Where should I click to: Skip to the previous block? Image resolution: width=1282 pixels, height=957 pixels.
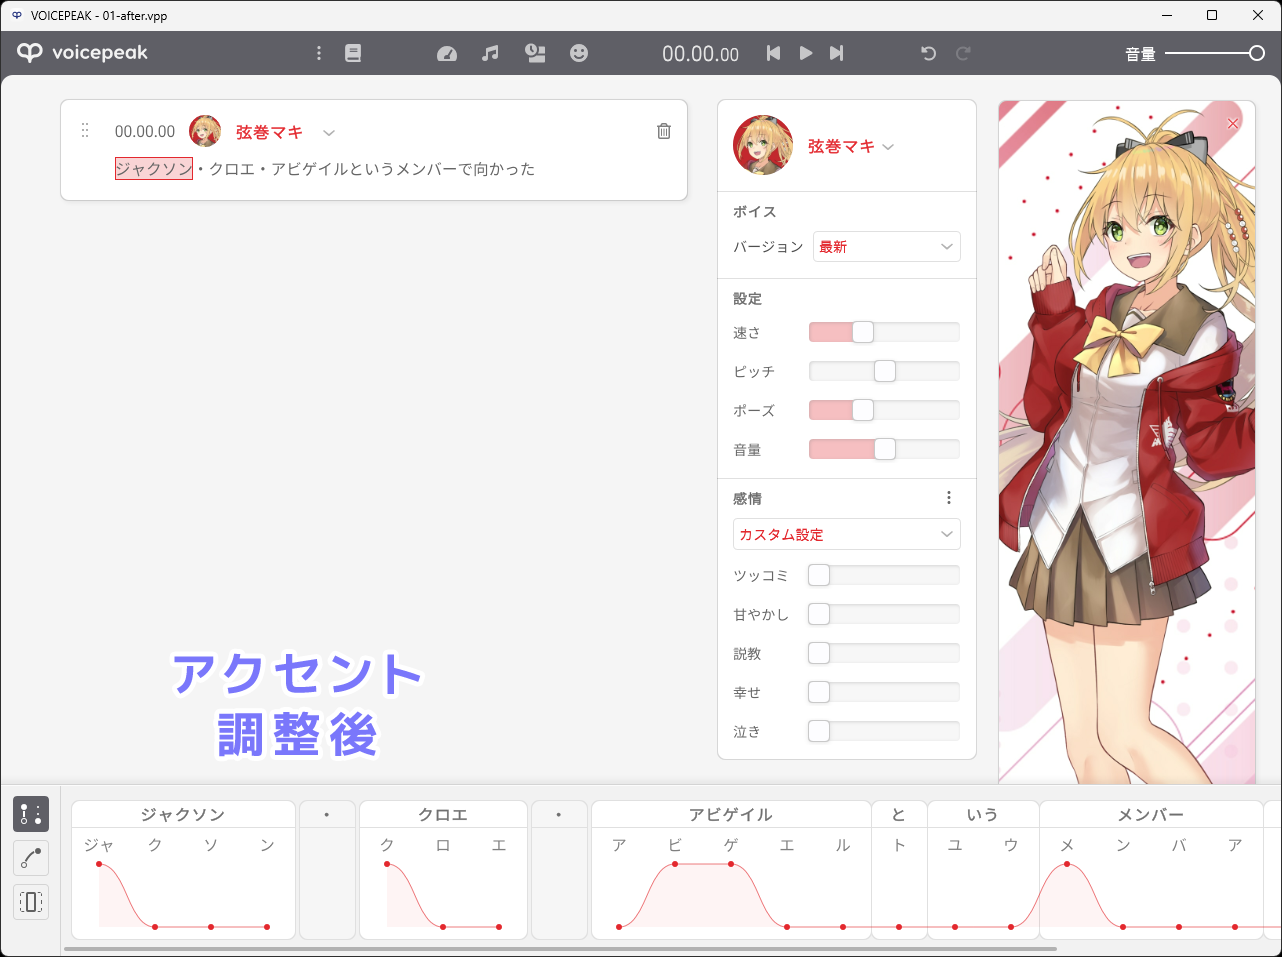click(773, 53)
